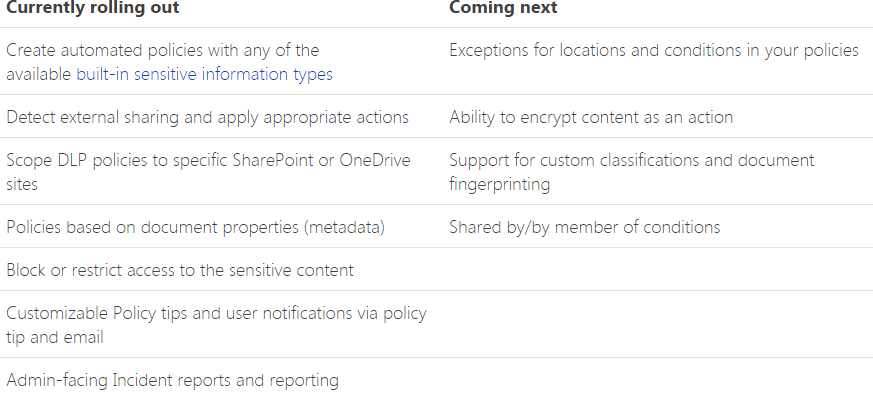Click 'Policies based on document properties (metadata)'

[195, 227]
